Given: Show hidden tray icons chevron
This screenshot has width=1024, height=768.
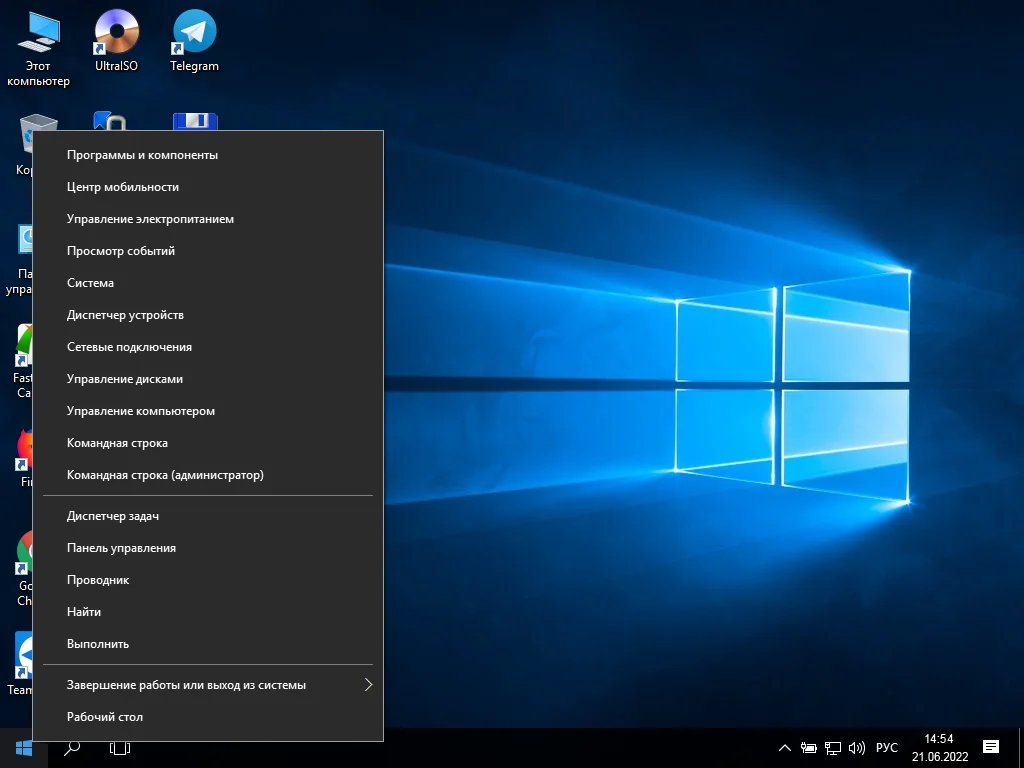Looking at the screenshot, I should pos(785,748).
